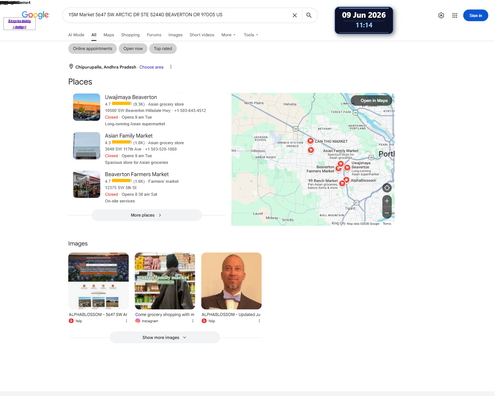Click the Uwajimaya Beaverton map pin

click(x=347, y=168)
